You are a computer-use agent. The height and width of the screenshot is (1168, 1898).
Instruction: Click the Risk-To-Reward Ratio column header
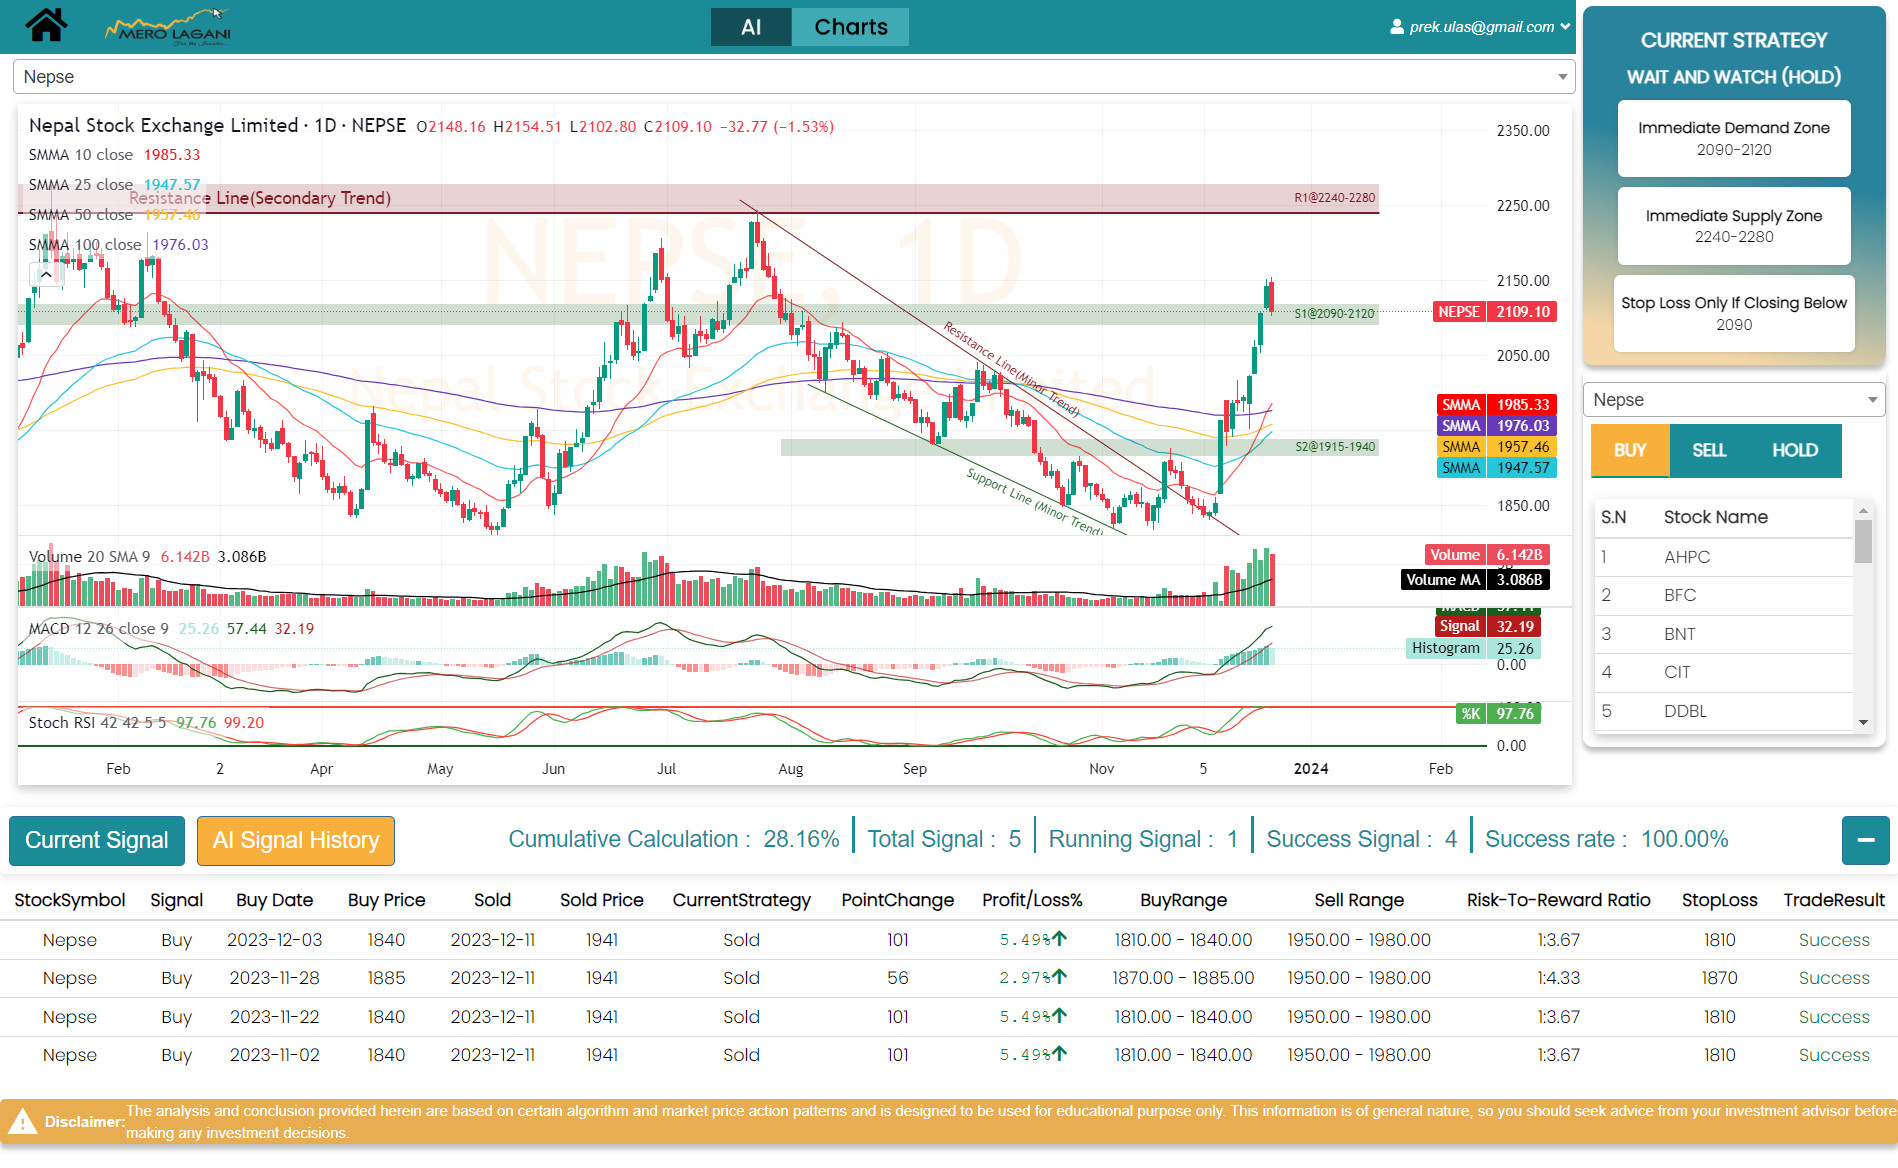[1558, 900]
